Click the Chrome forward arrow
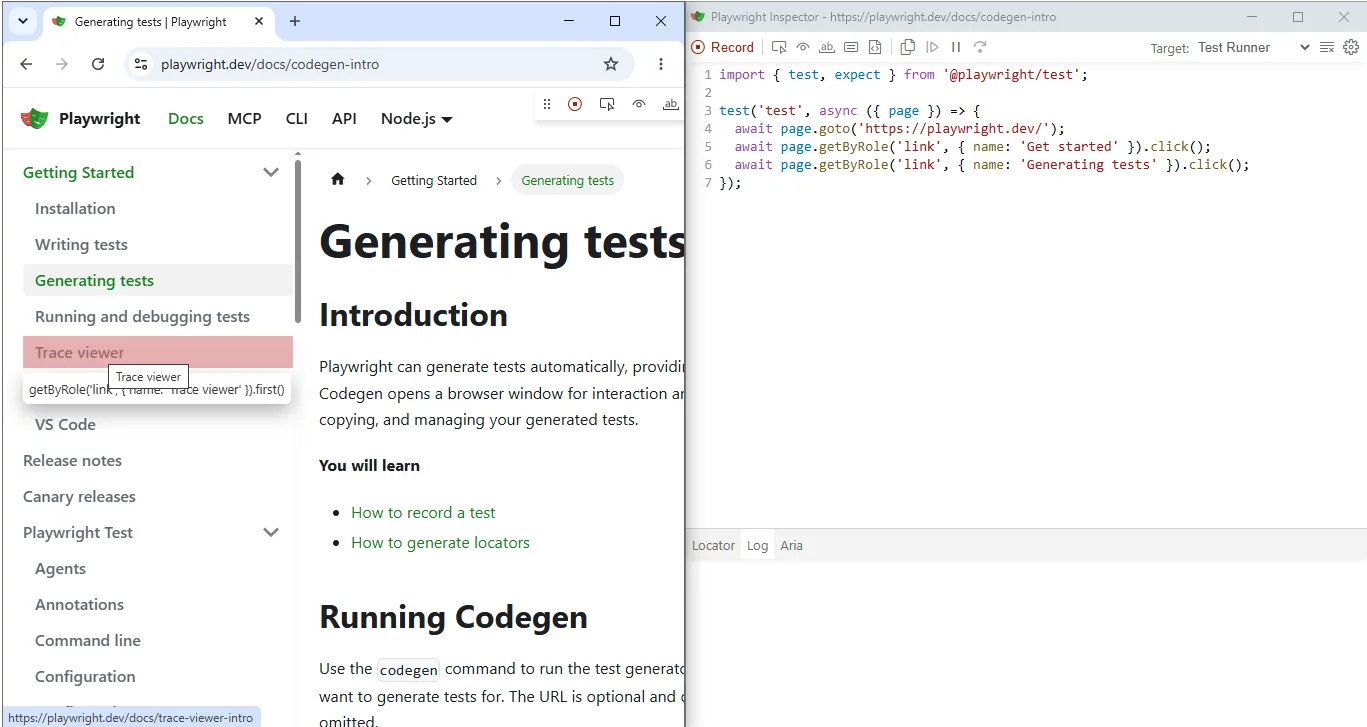The width and height of the screenshot is (1367, 727). (x=62, y=64)
